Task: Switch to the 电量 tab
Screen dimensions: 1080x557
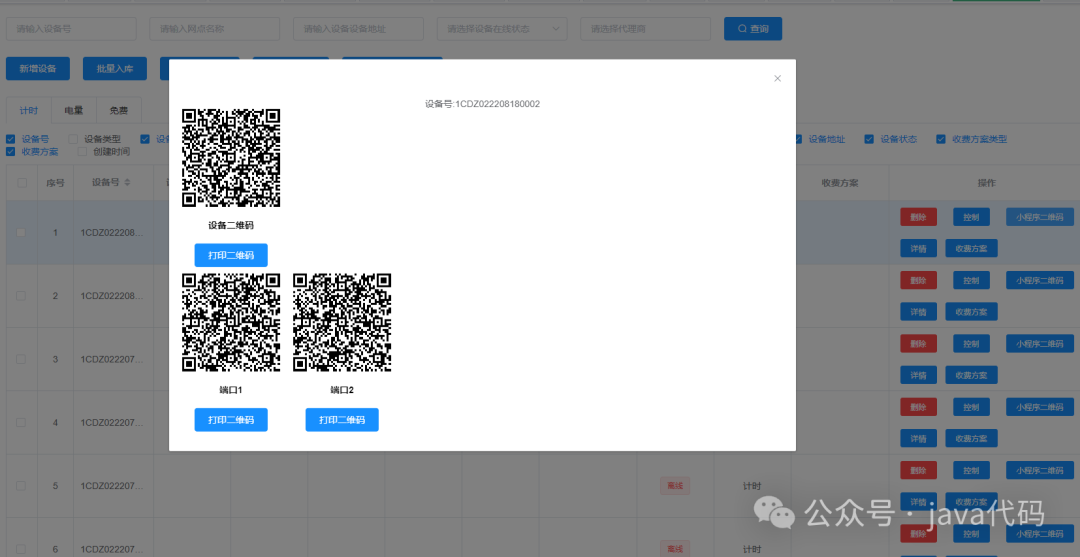Action: coord(74,110)
